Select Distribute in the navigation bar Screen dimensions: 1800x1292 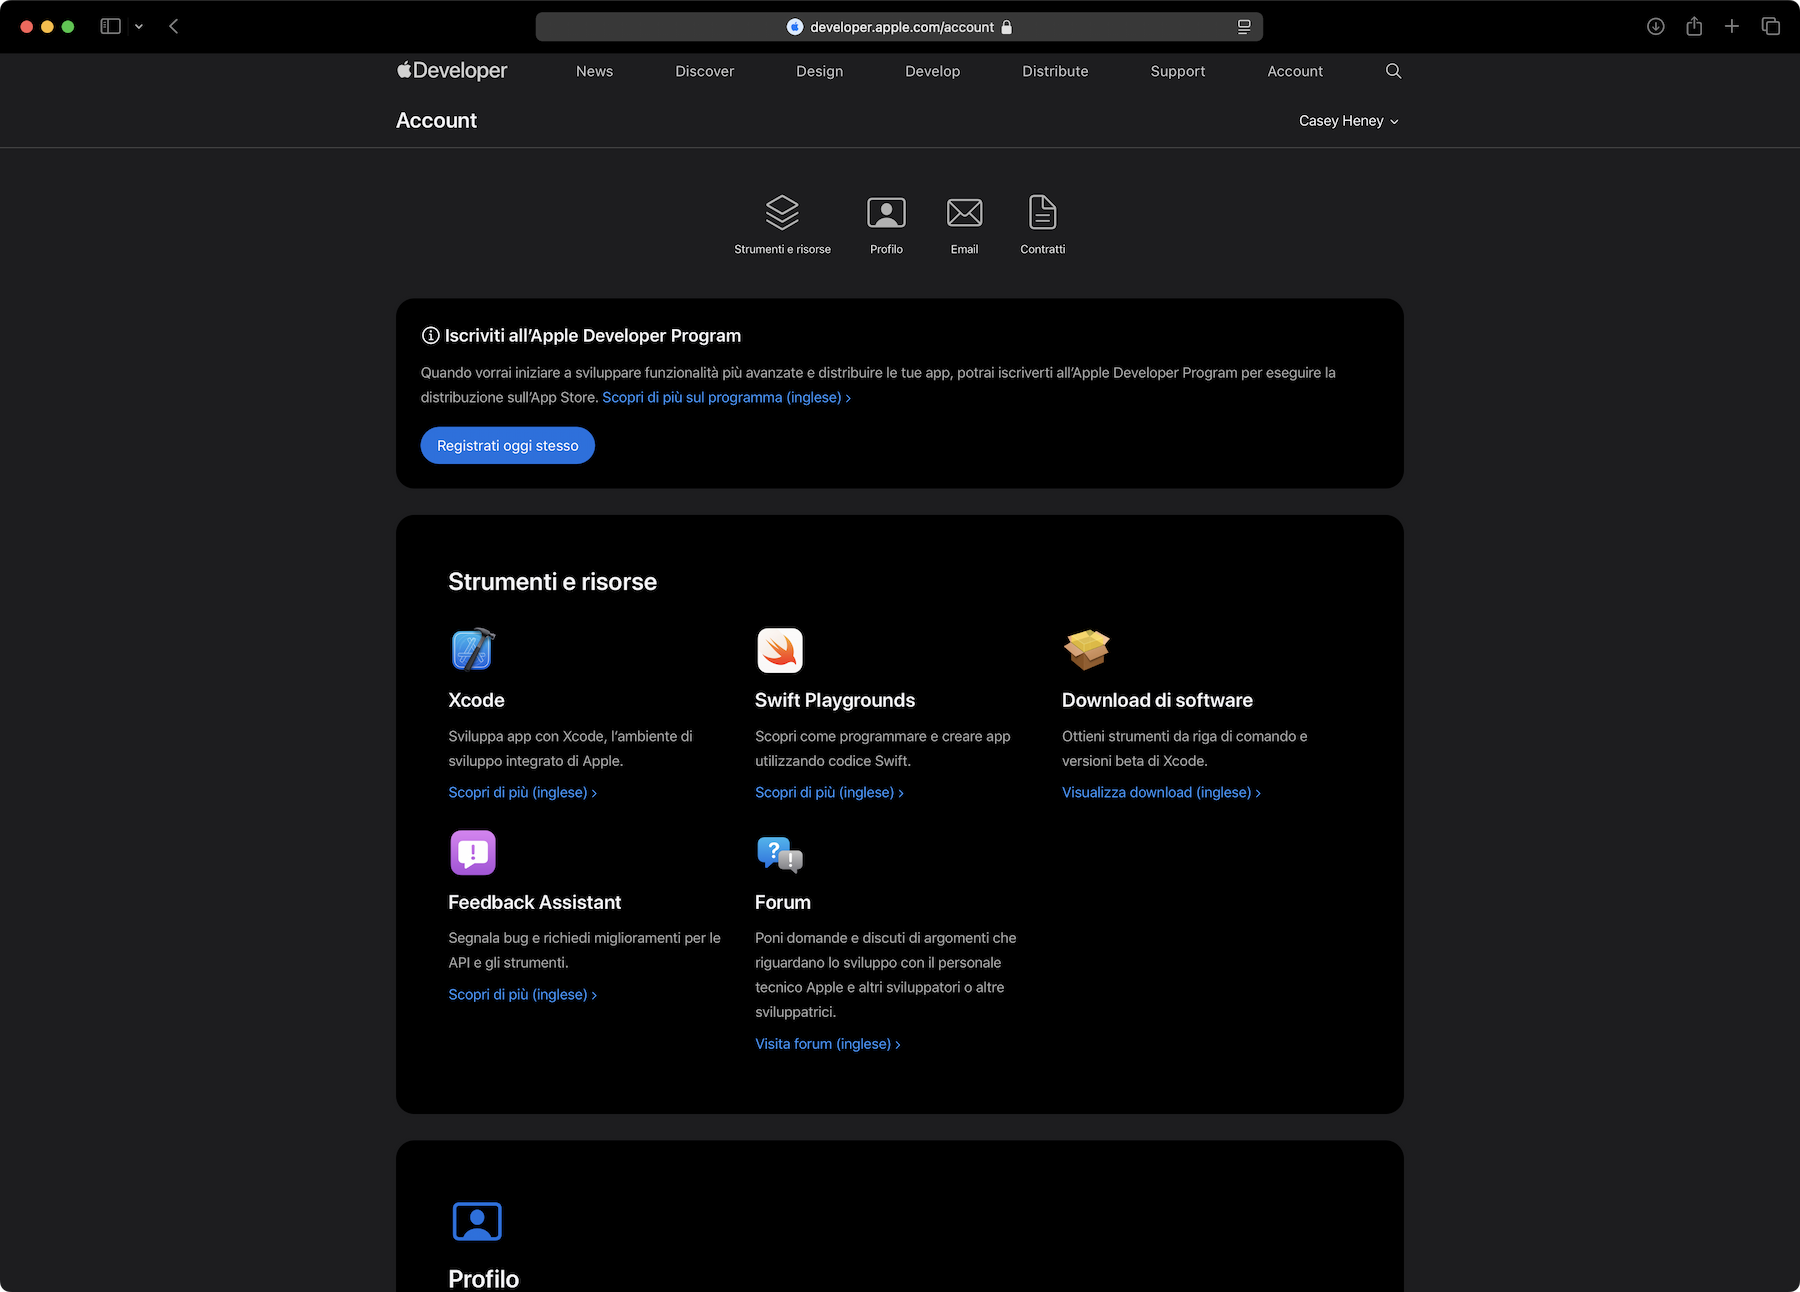[x=1055, y=71]
